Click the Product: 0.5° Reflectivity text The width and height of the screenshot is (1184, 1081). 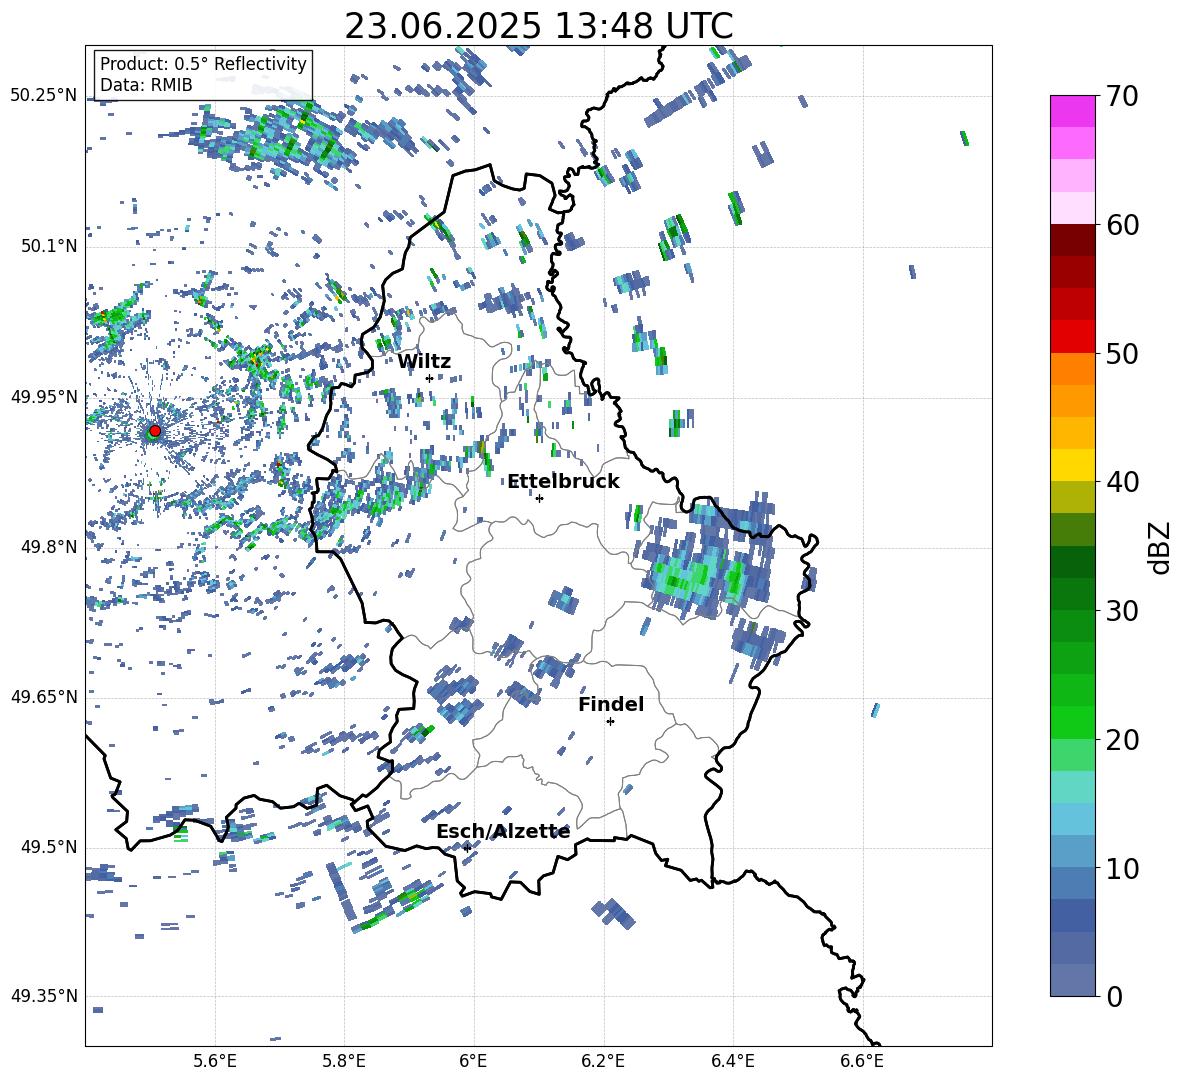(203, 63)
